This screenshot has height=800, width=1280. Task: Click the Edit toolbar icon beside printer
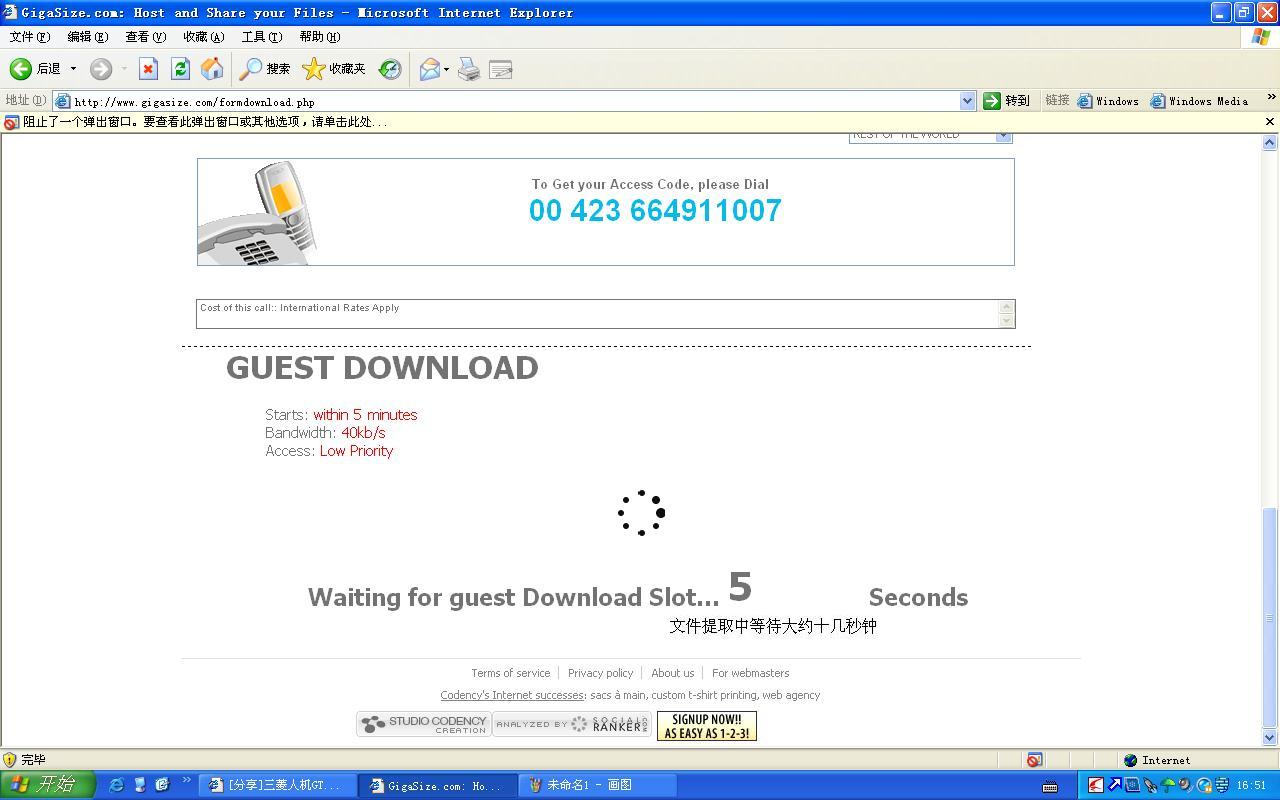[501, 69]
